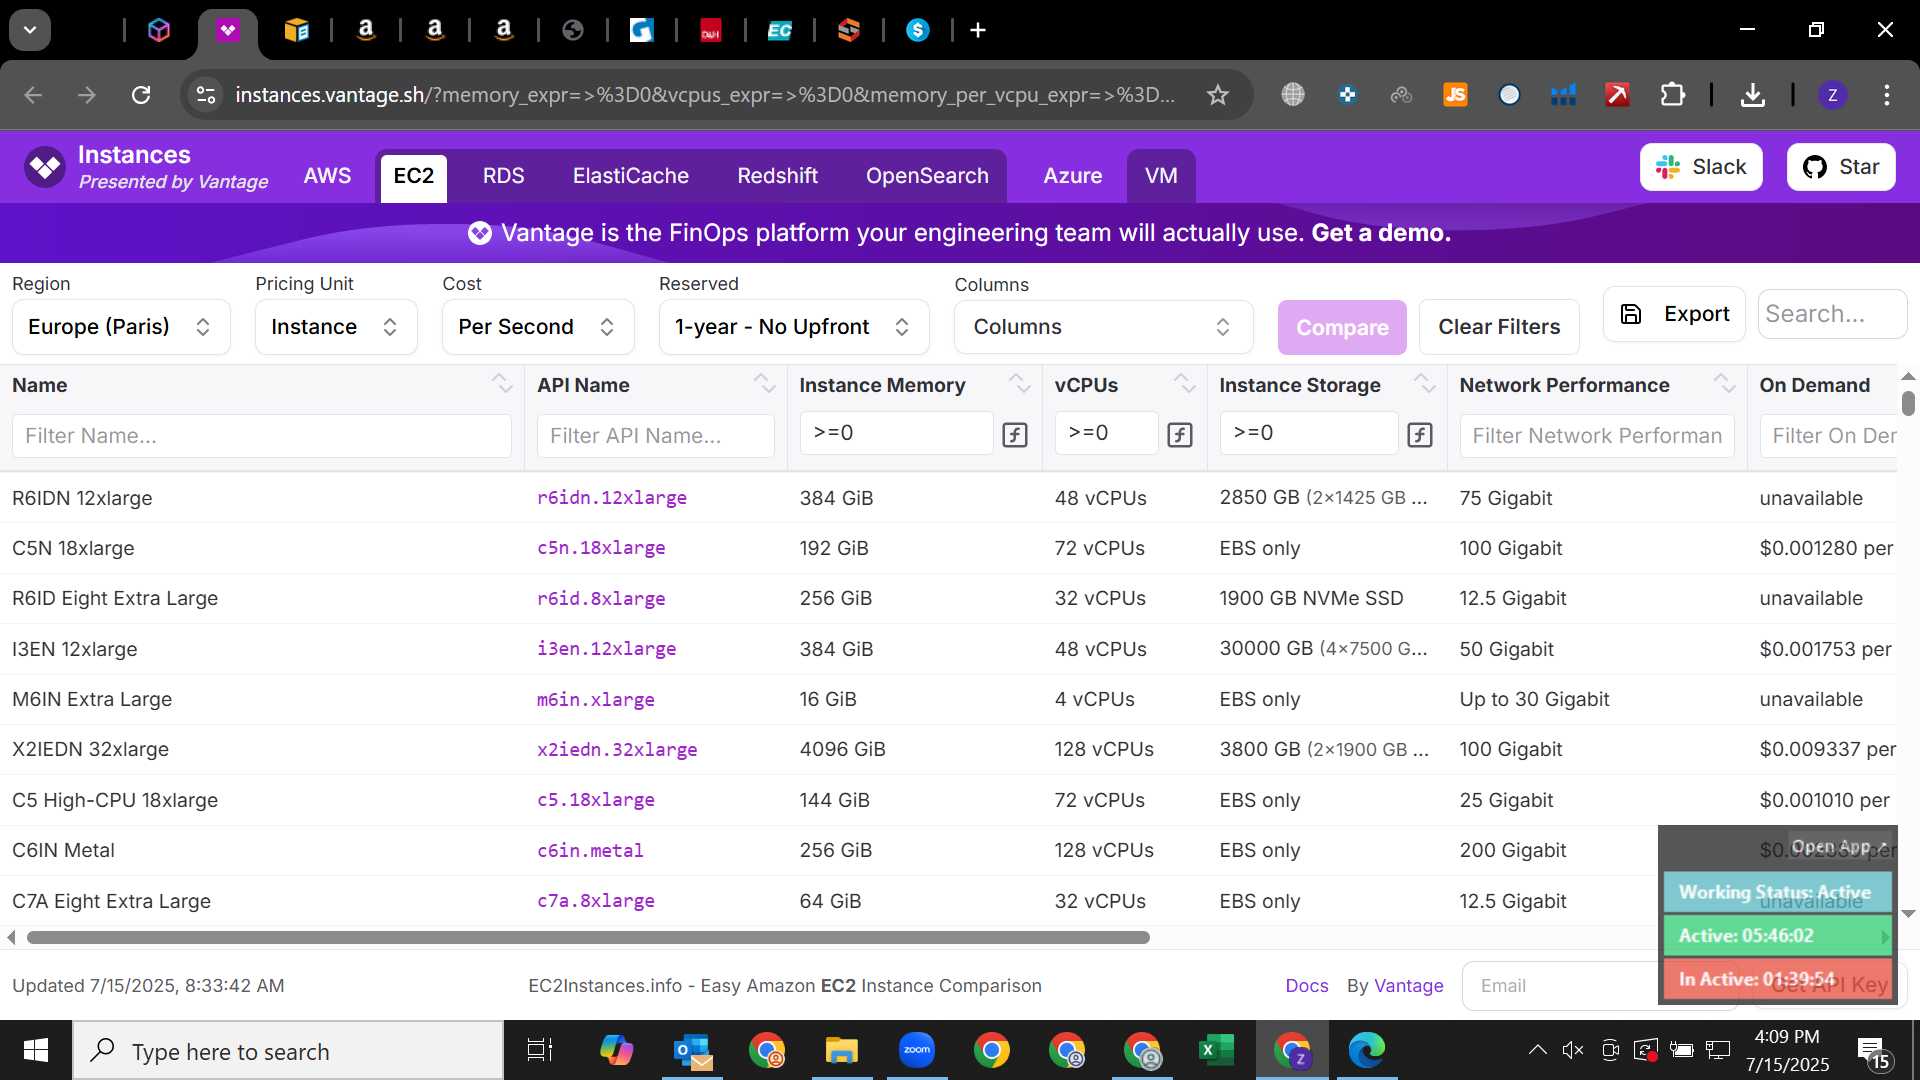
Task: Open the r6idn.12xlarge API link
Action: (x=612, y=498)
